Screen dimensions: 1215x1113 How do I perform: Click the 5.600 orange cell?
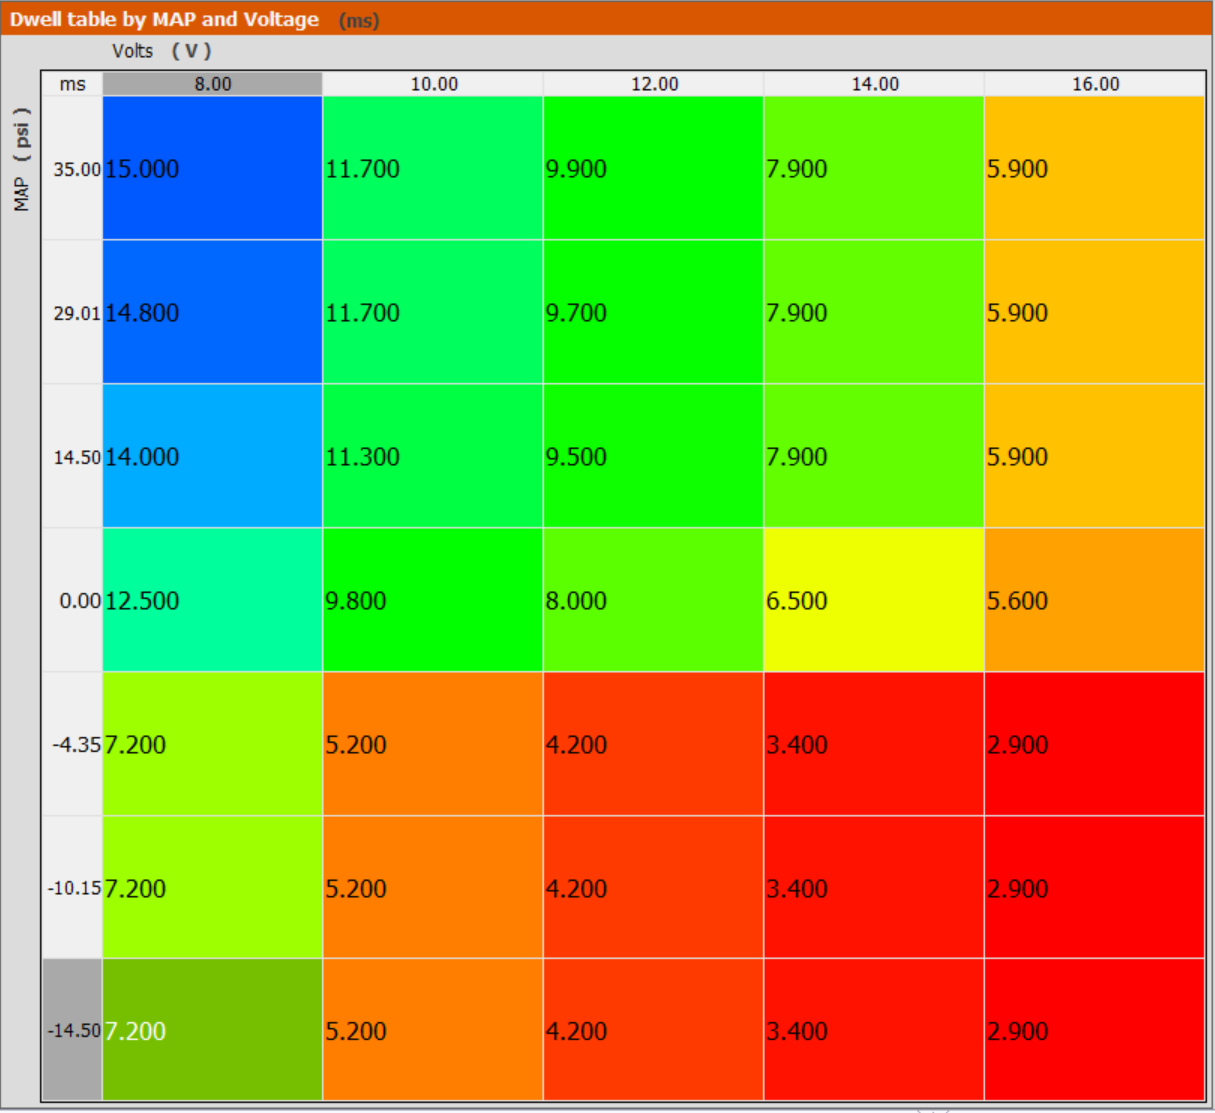(1095, 600)
